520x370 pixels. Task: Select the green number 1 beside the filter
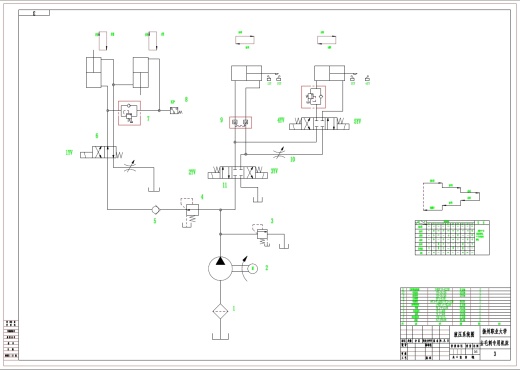point(234,309)
